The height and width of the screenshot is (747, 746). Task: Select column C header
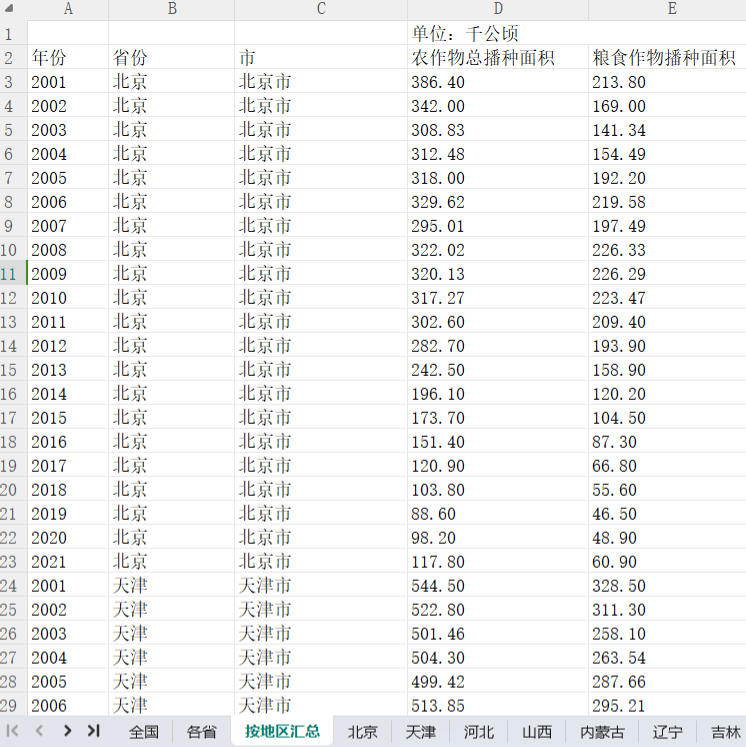click(321, 9)
